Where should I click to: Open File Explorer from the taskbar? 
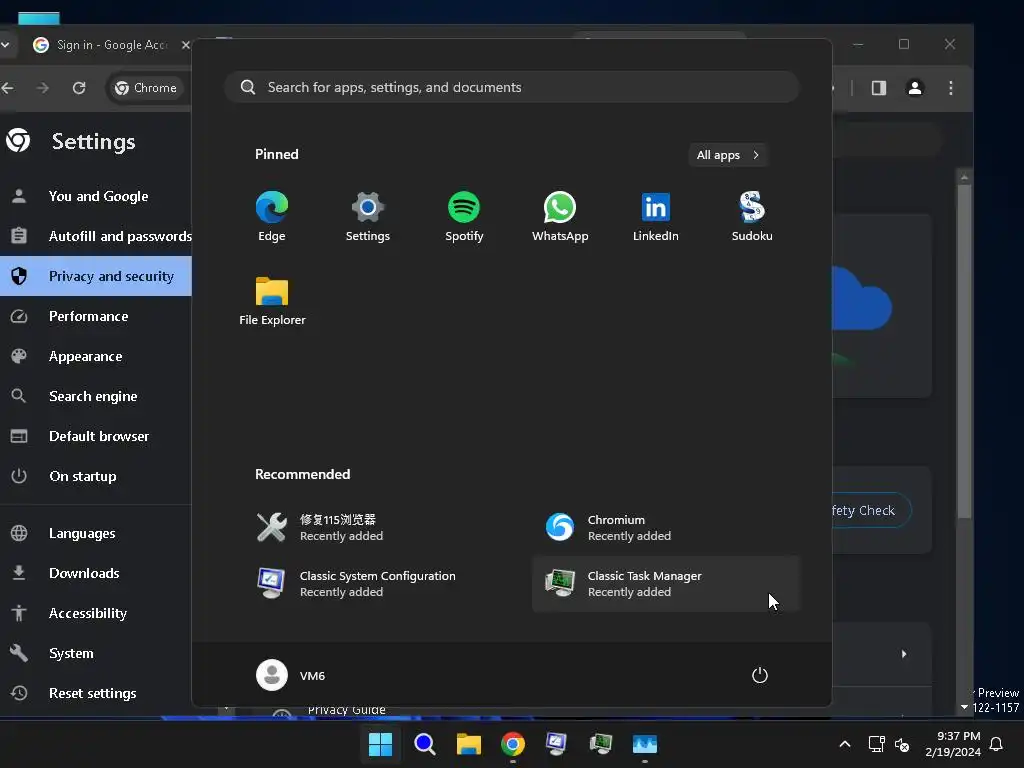[x=468, y=744]
